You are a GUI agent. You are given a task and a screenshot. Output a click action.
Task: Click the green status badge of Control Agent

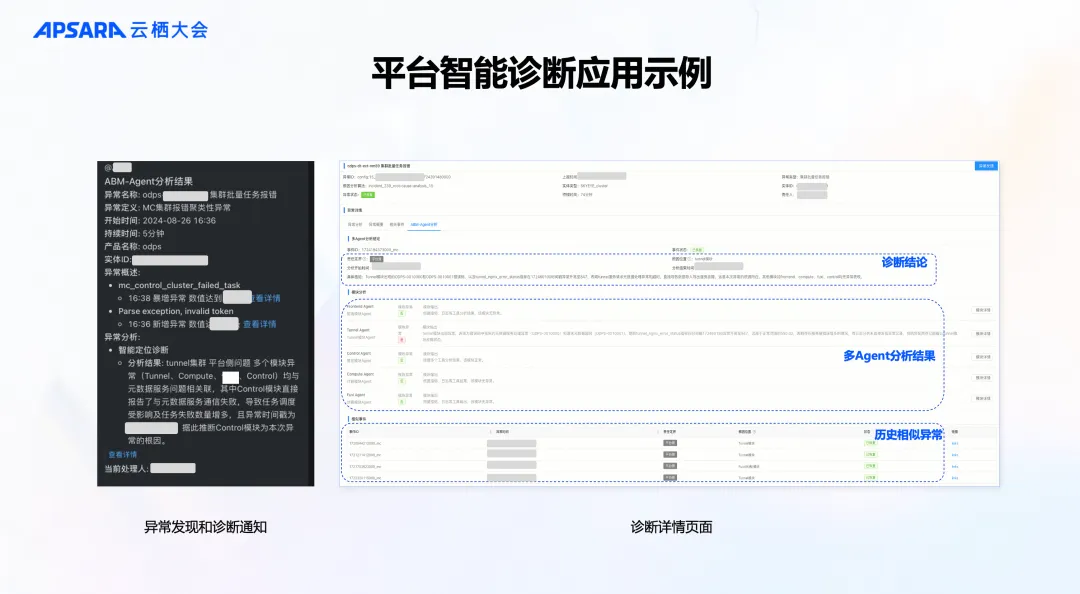[402, 360]
